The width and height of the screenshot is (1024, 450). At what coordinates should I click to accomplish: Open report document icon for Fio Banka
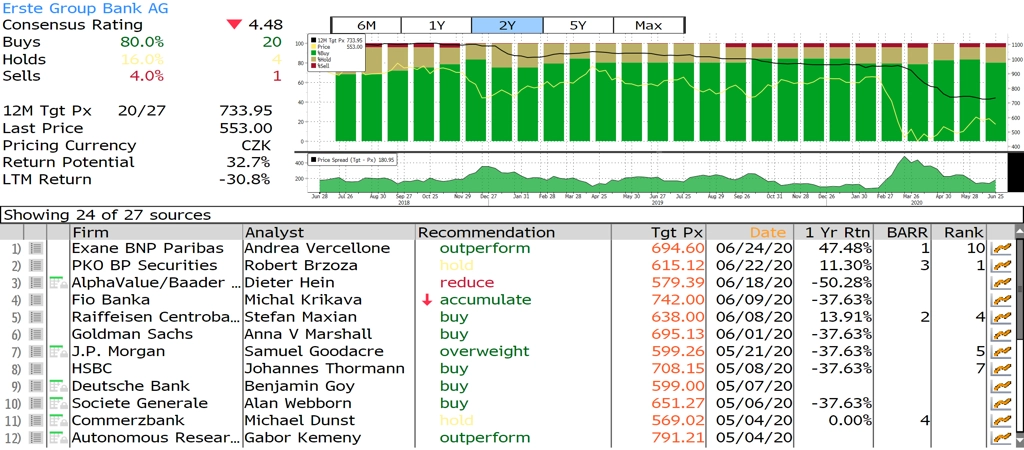tap(35, 300)
